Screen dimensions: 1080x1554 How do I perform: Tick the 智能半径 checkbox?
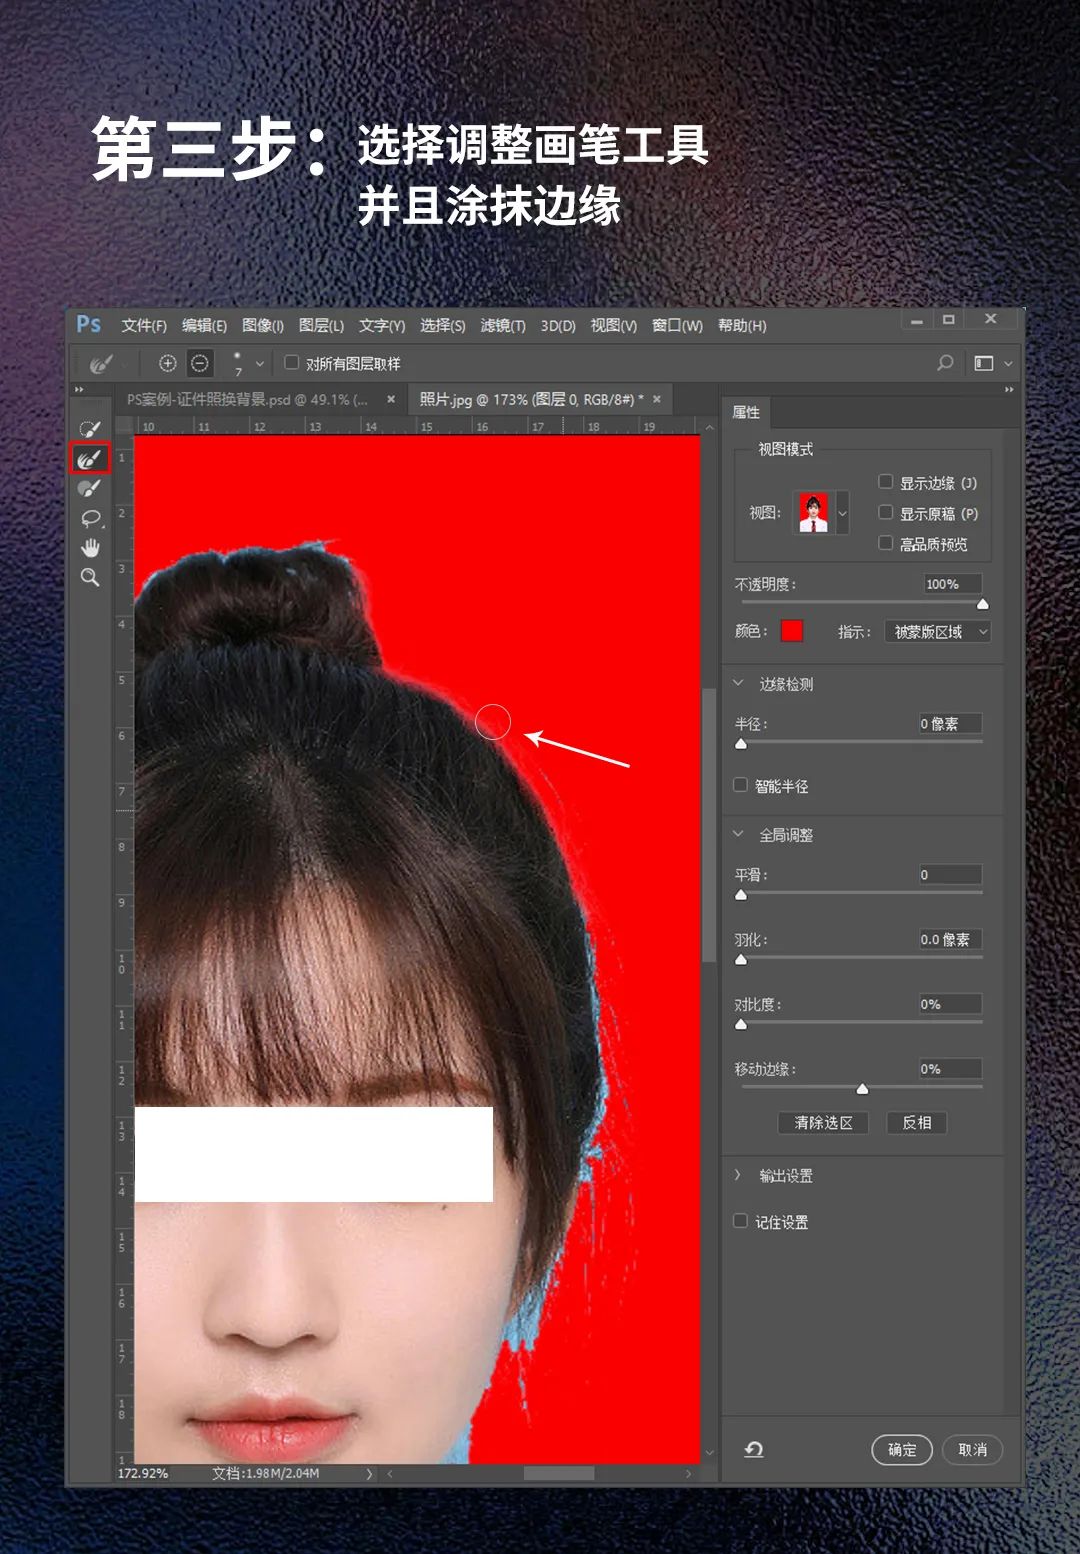tap(741, 785)
